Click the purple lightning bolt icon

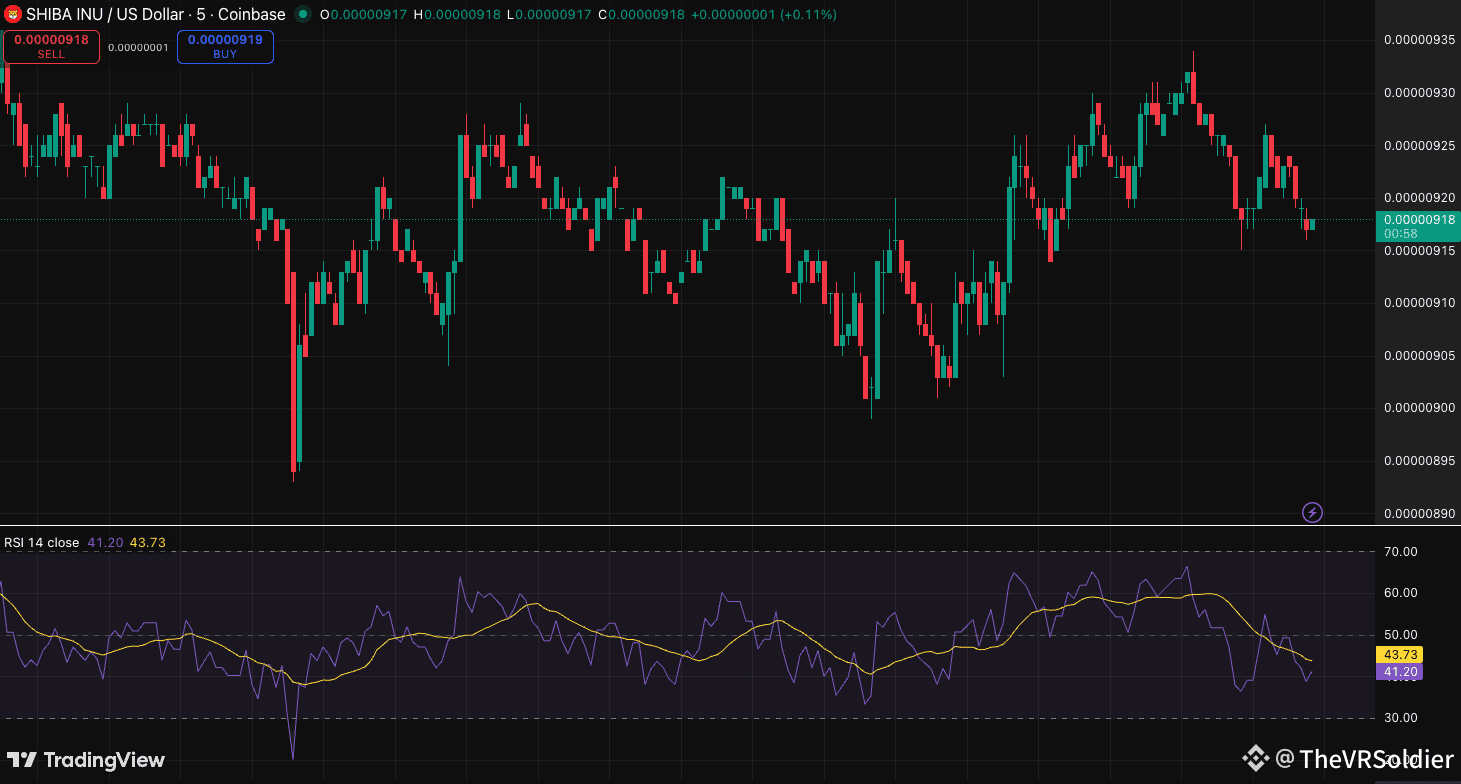1312,513
